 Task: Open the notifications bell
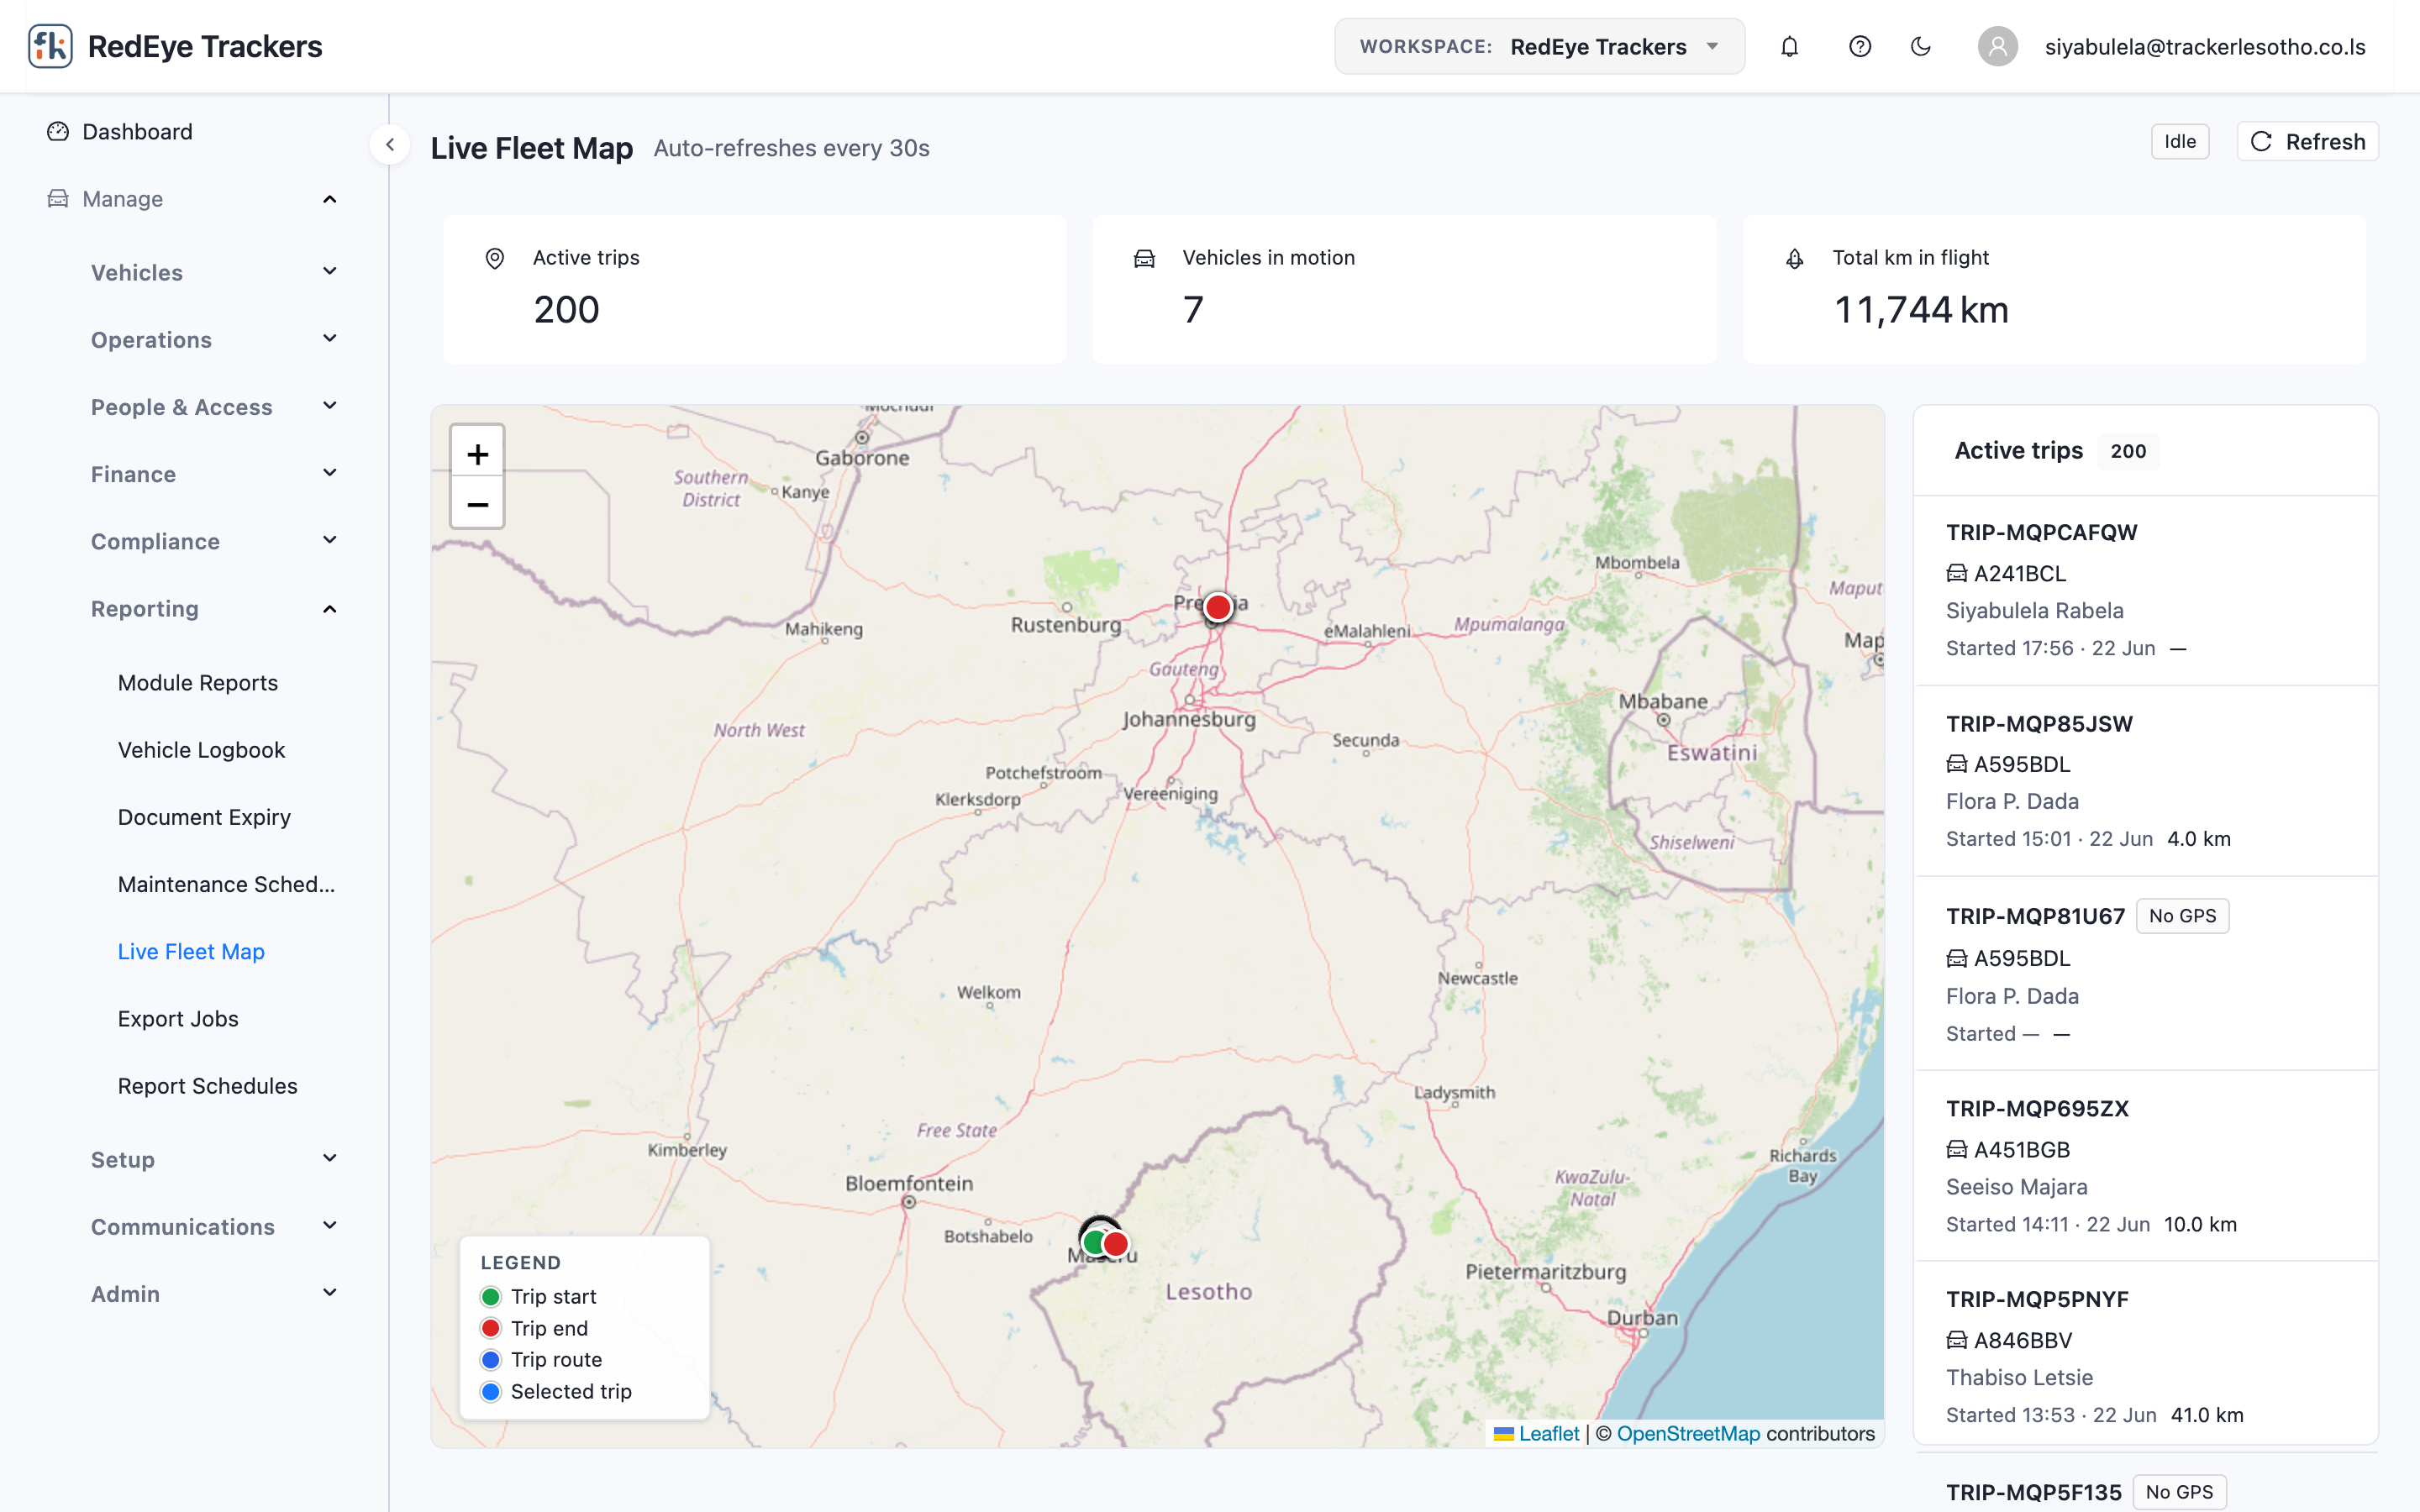[x=1789, y=47]
